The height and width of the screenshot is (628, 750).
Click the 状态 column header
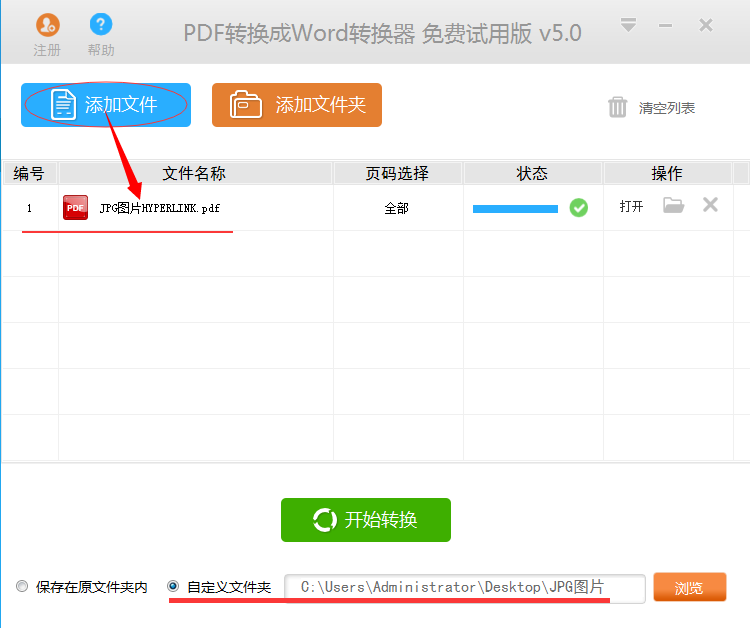tap(532, 173)
